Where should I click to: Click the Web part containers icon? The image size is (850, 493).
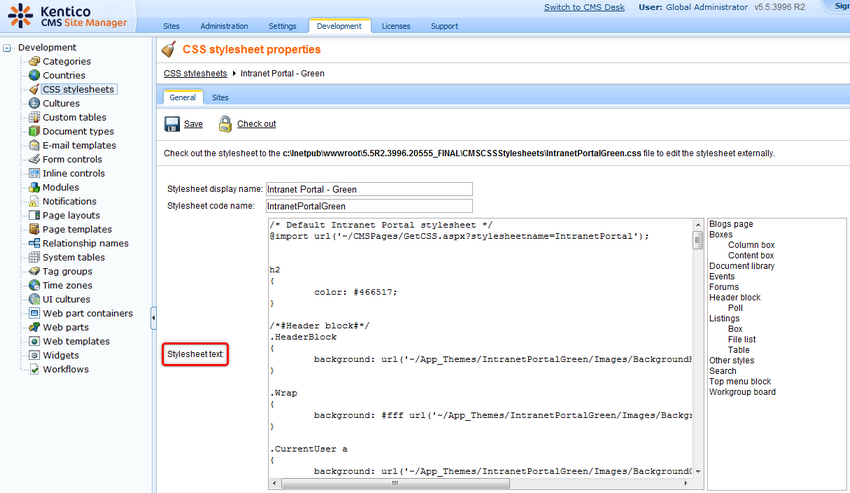(x=34, y=313)
